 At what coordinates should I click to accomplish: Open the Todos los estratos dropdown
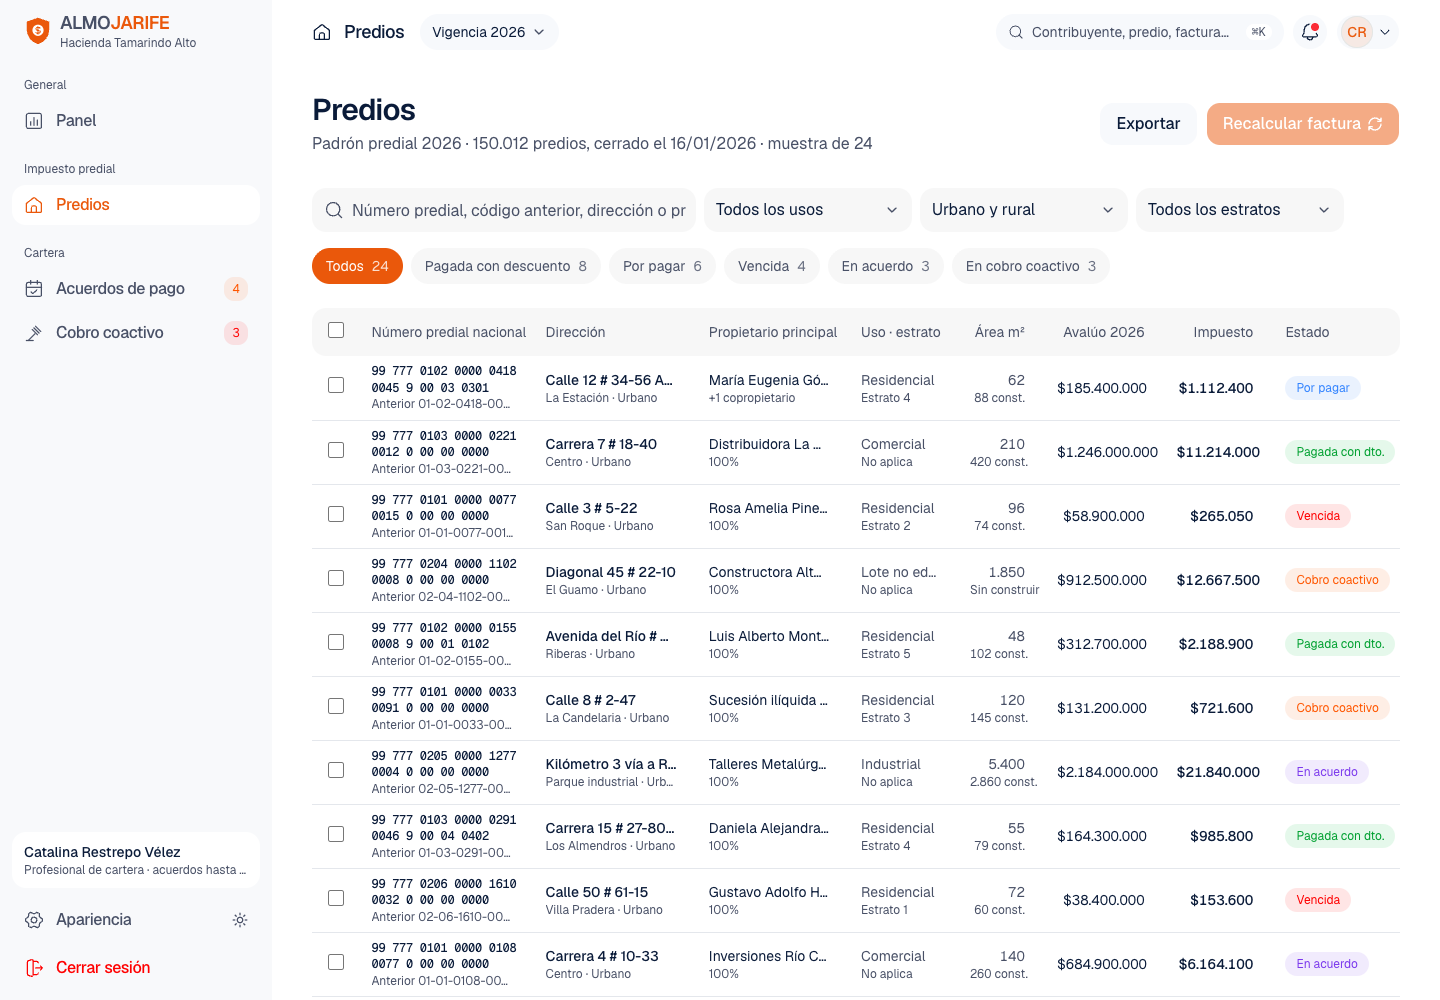(x=1240, y=210)
